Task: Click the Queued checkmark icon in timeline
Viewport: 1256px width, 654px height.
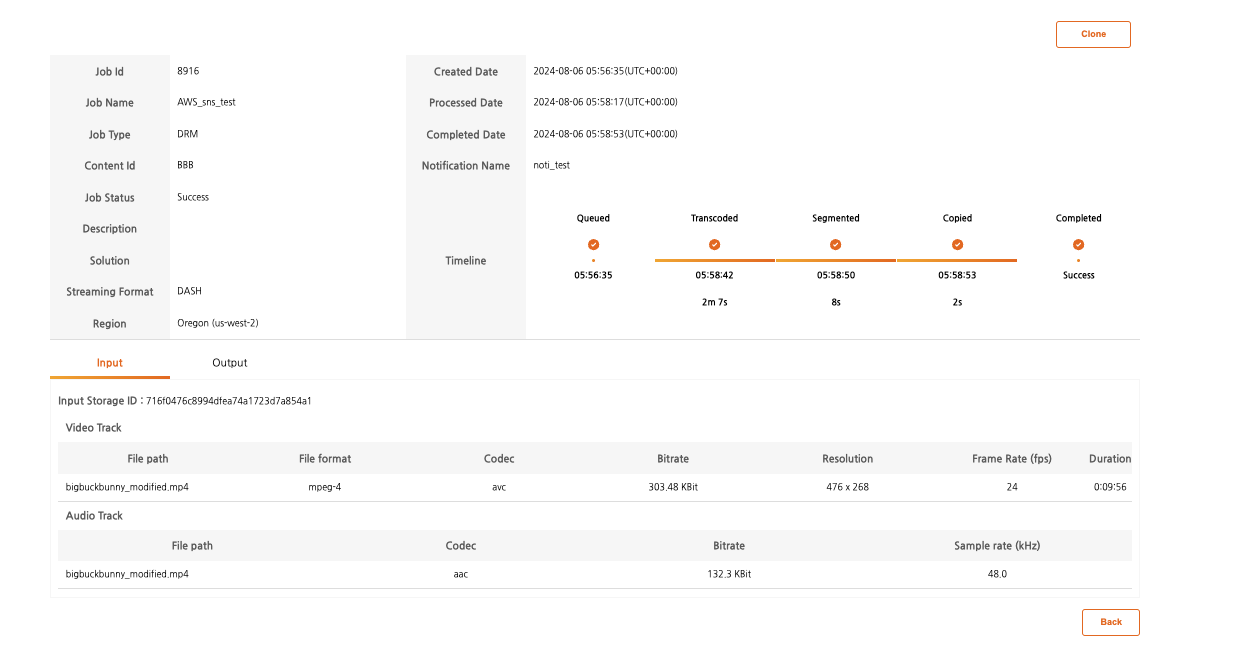Action: [593, 244]
